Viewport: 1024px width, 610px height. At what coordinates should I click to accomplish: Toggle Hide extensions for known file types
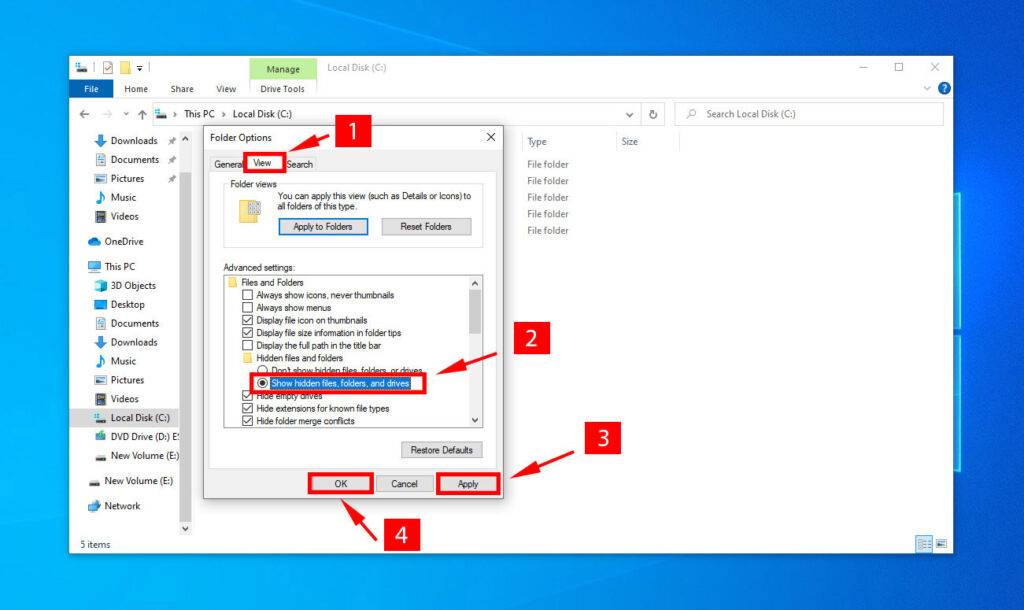(x=248, y=408)
